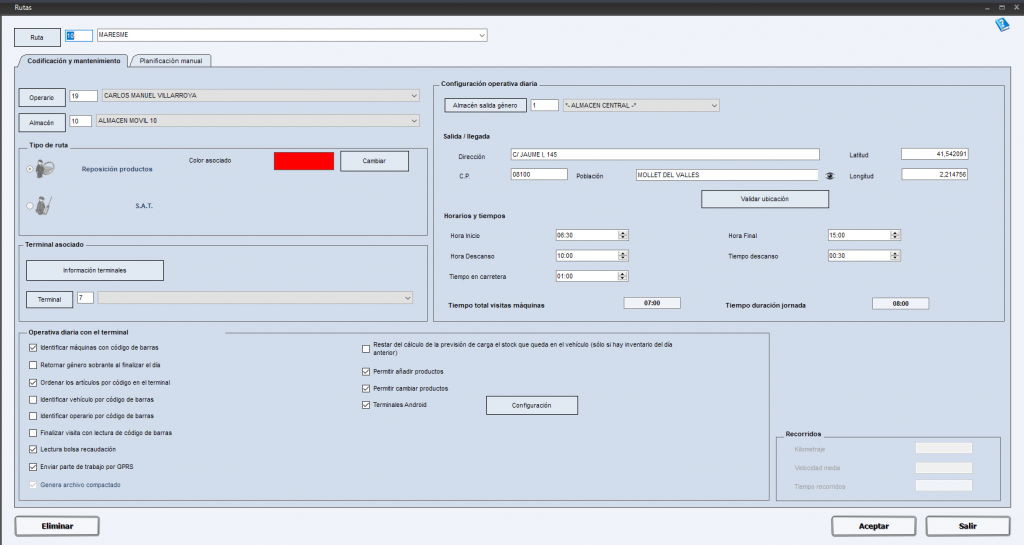The image size is (1024, 545).
Task: Select the Reposición productos radio button
Action: pyautogui.click(x=30, y=169)
